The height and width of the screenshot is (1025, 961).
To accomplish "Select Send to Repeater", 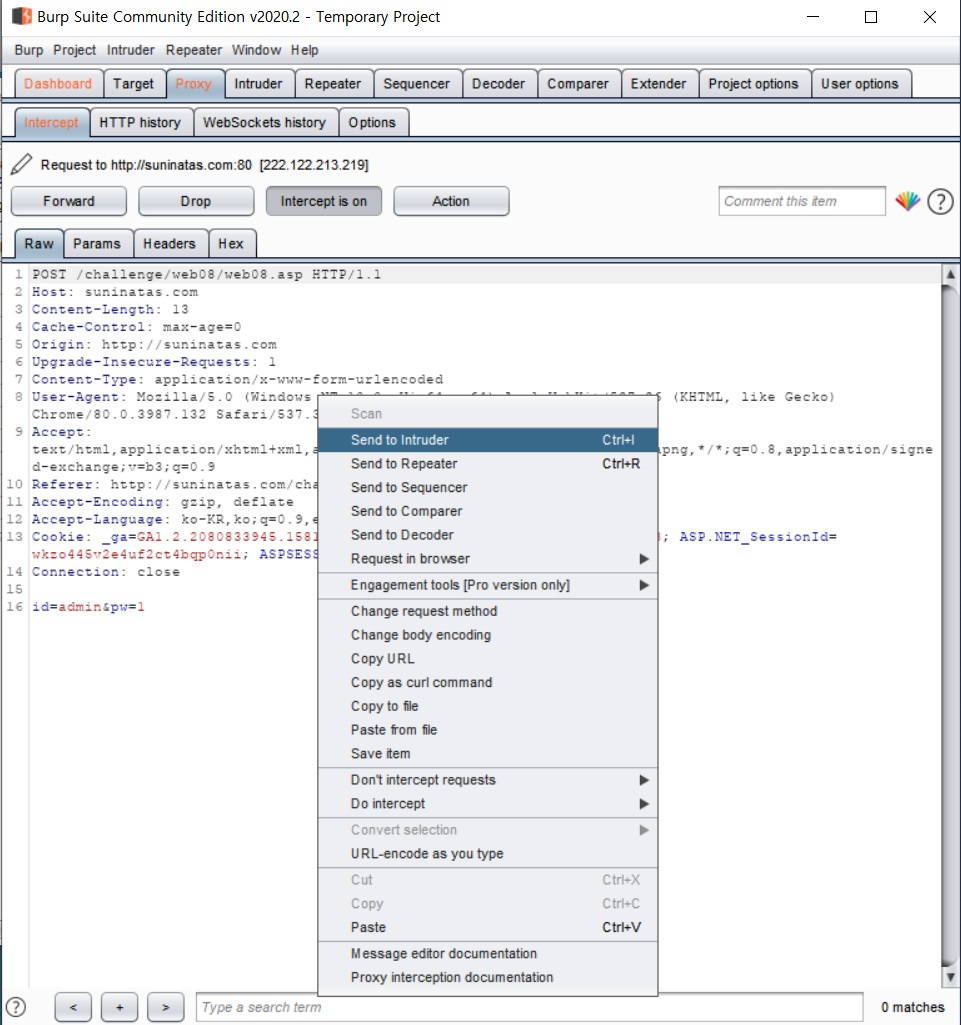I will point(488,464).
